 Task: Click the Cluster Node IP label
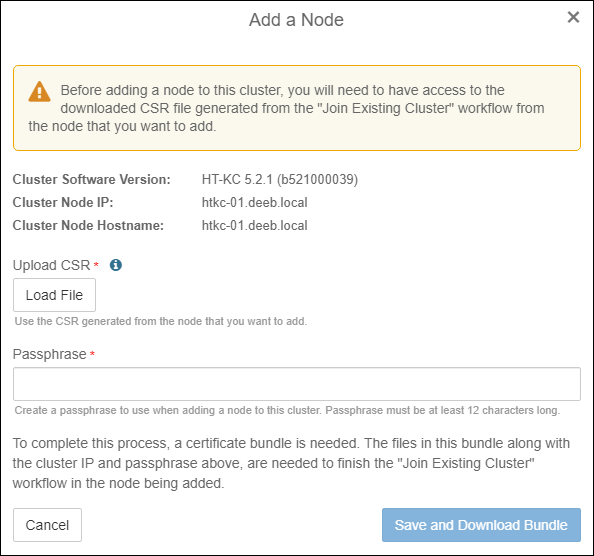coord(63,203)
